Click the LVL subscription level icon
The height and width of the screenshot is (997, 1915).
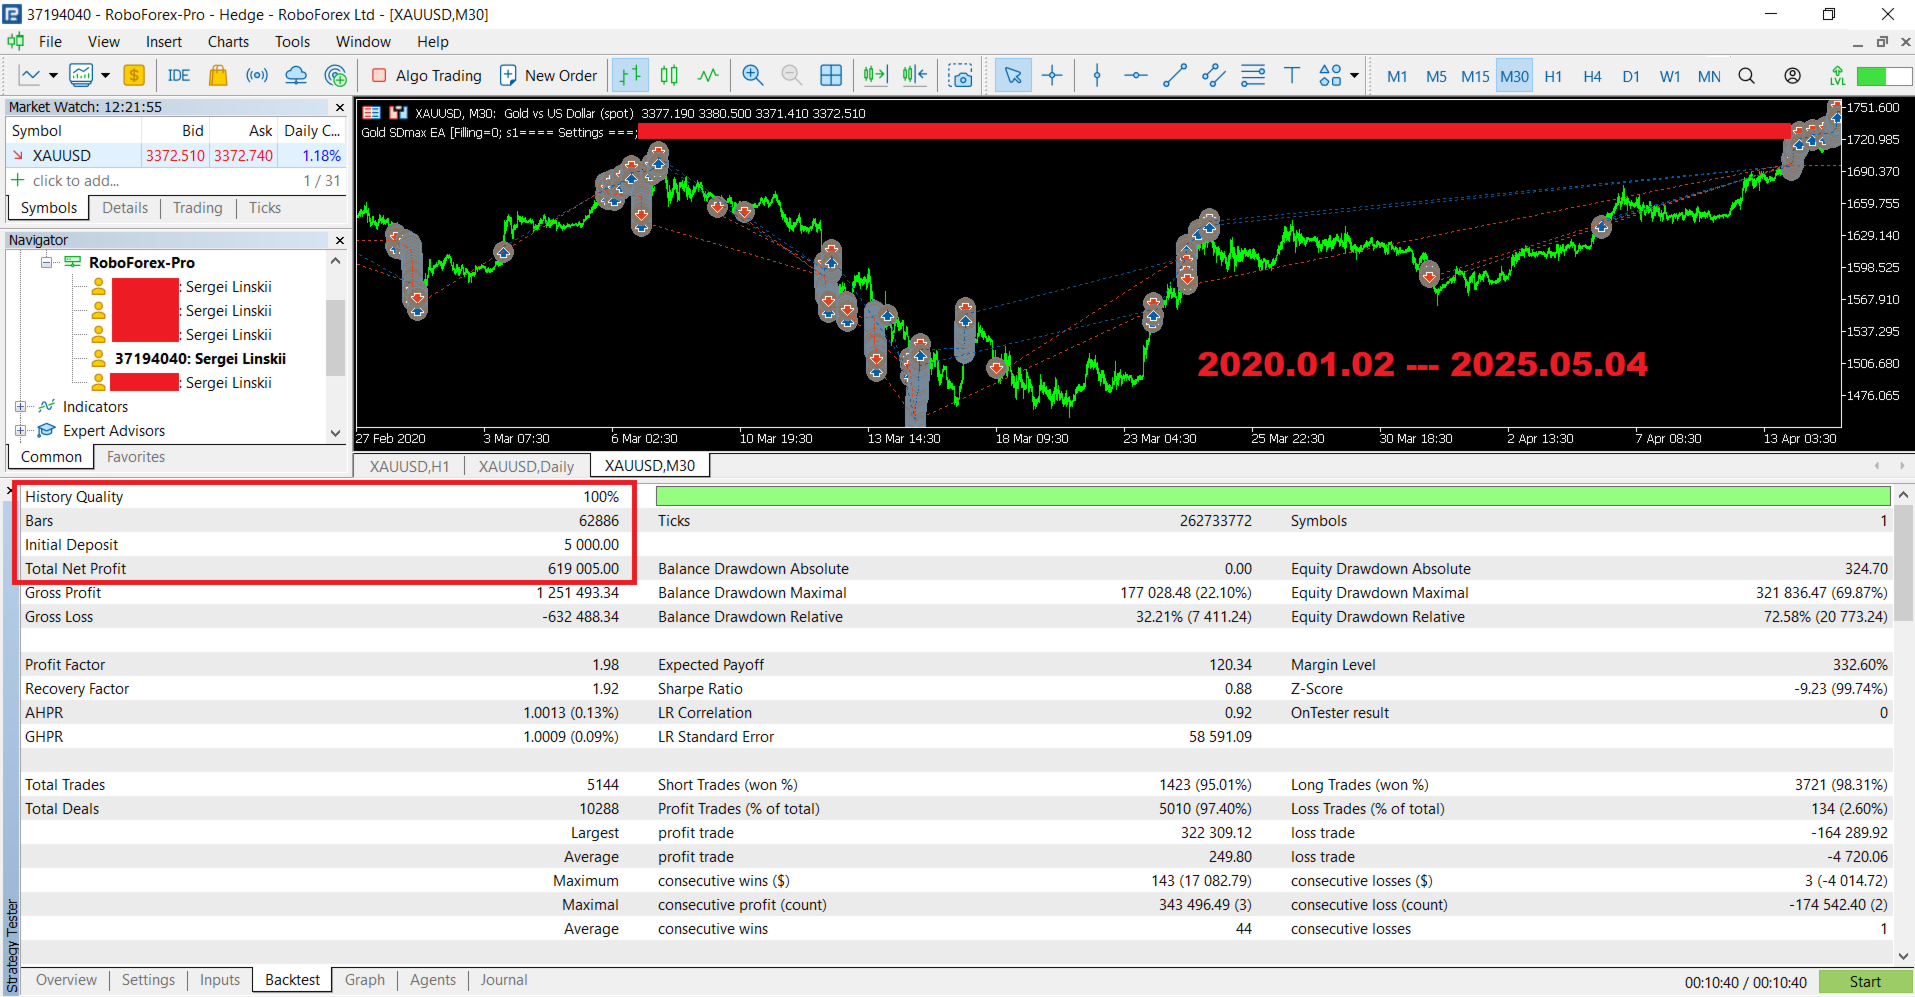tap(1837, 76)
